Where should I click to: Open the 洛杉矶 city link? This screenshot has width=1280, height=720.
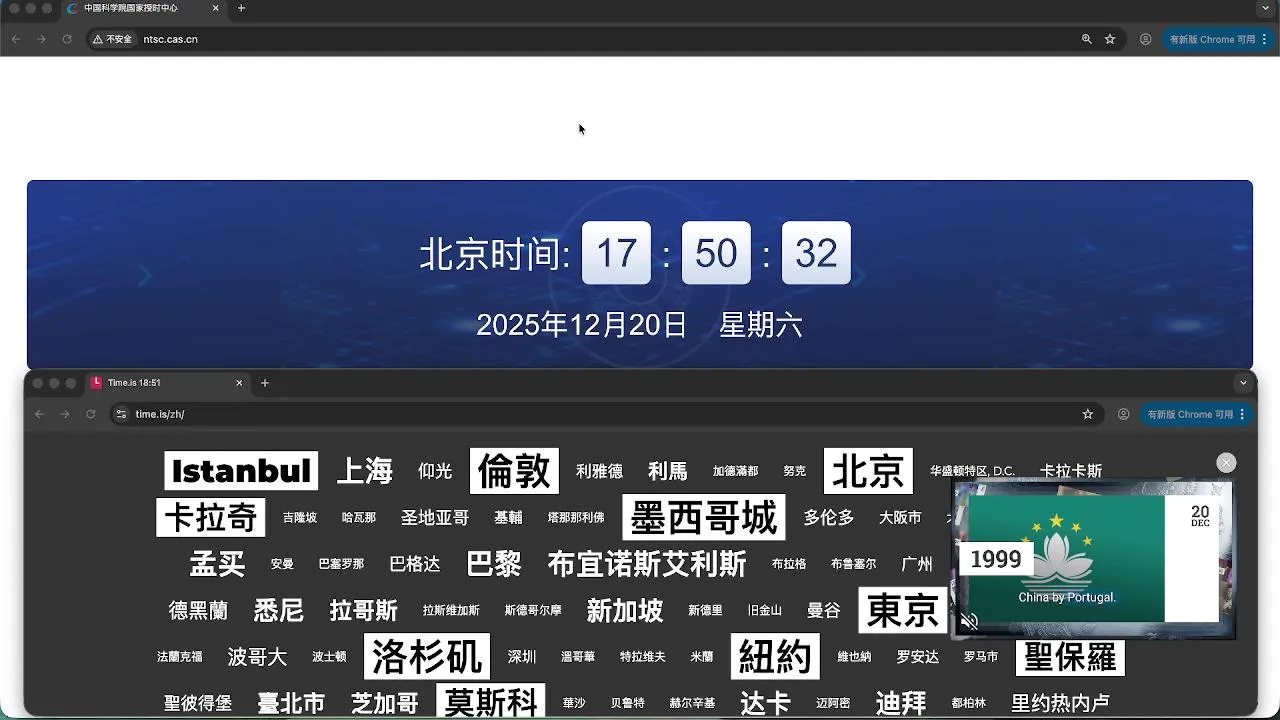pos(427,657)
